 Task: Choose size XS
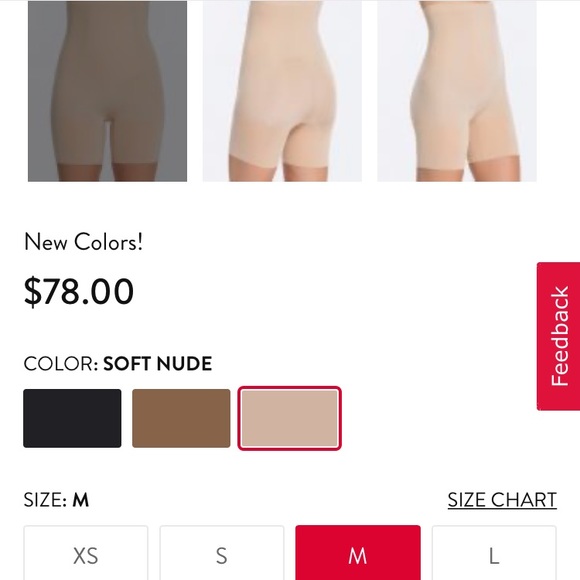click(86, 553)
